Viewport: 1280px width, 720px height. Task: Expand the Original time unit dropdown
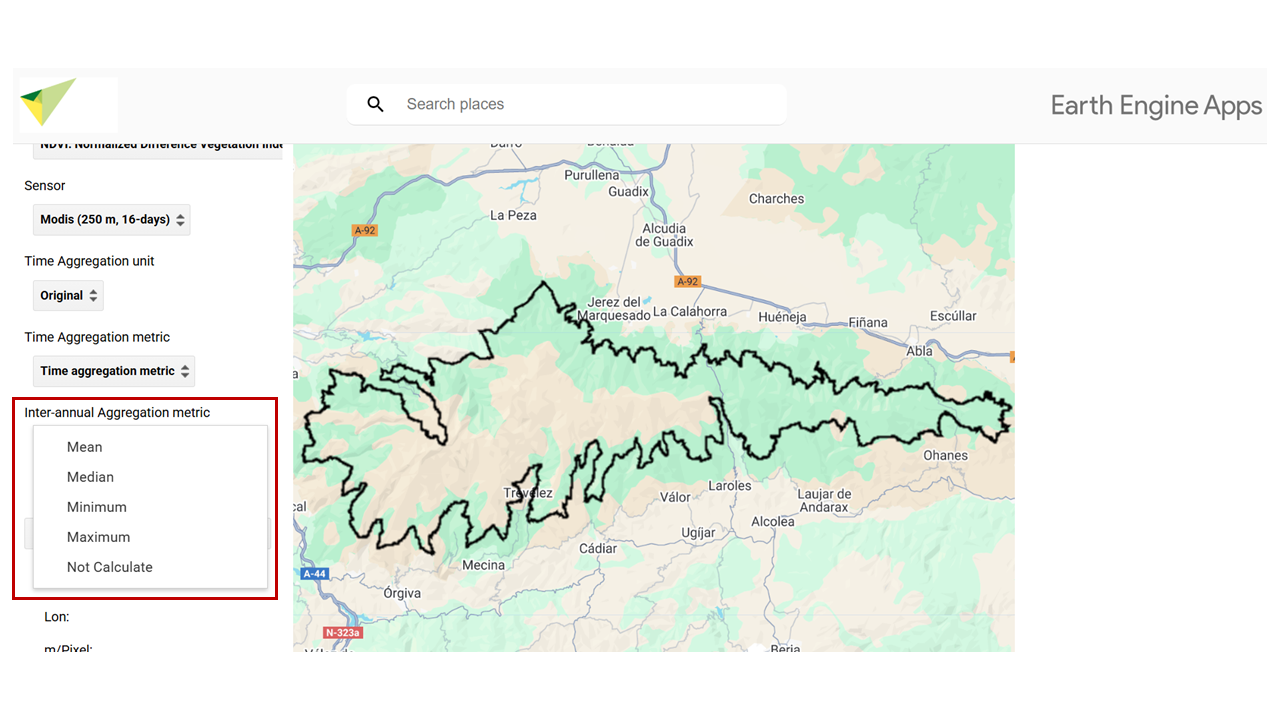(x=68, y=296)
